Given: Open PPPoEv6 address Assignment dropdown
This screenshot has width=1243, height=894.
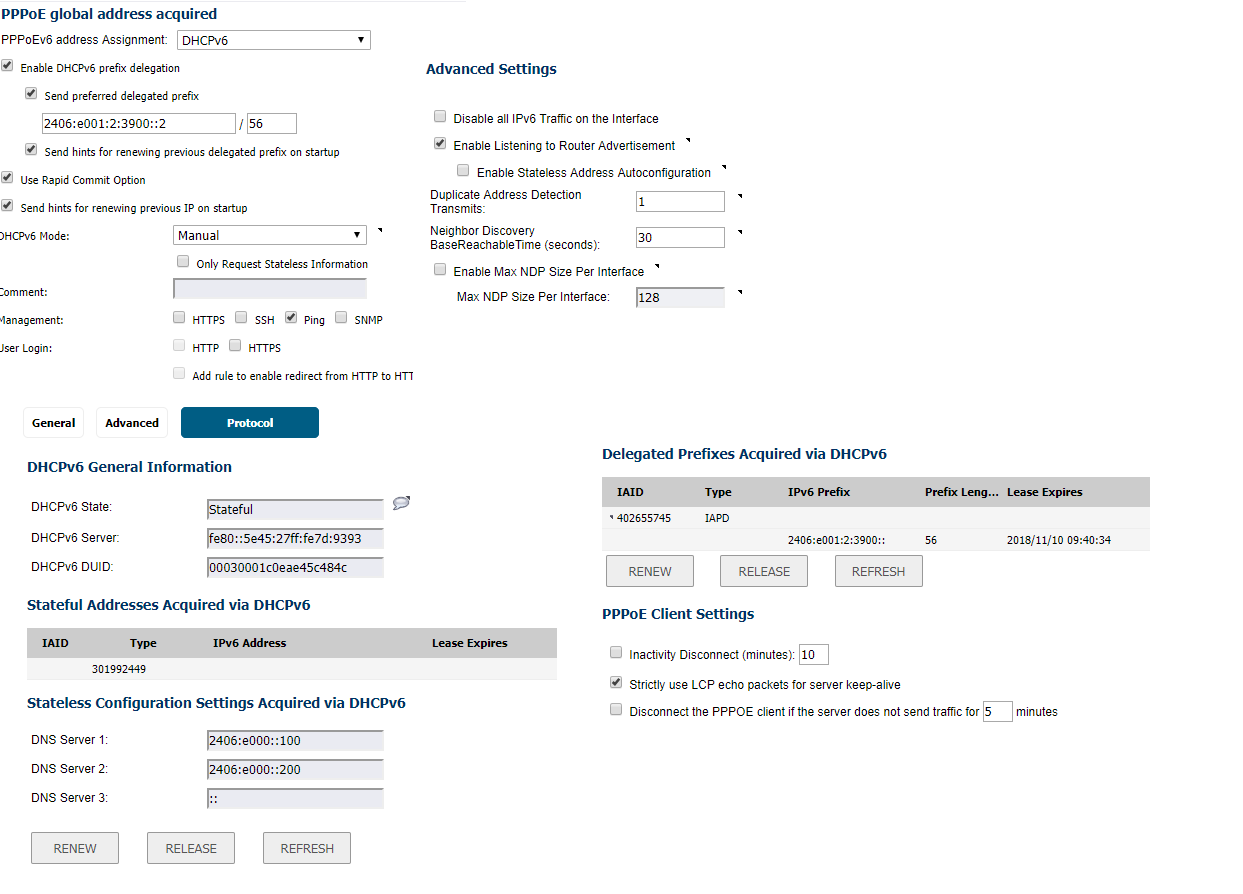Looking at the screenshot, I should pos(274,40).
